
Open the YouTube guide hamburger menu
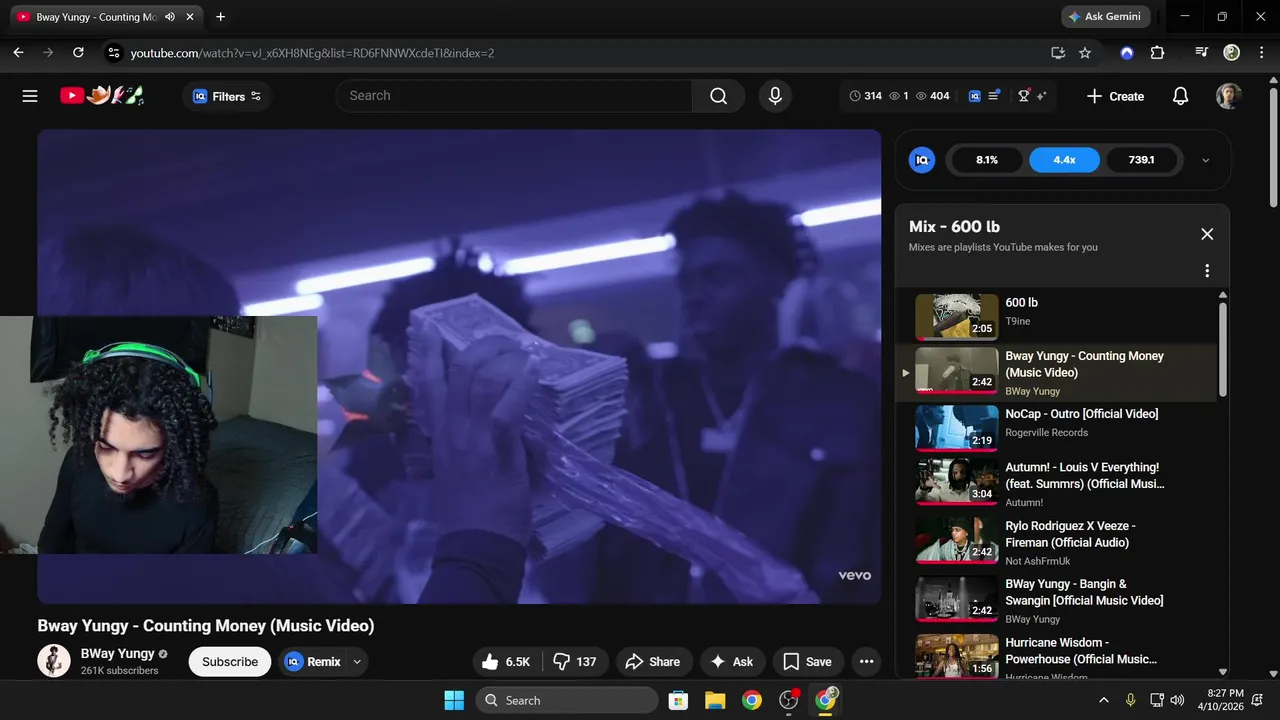pos(30,96)
